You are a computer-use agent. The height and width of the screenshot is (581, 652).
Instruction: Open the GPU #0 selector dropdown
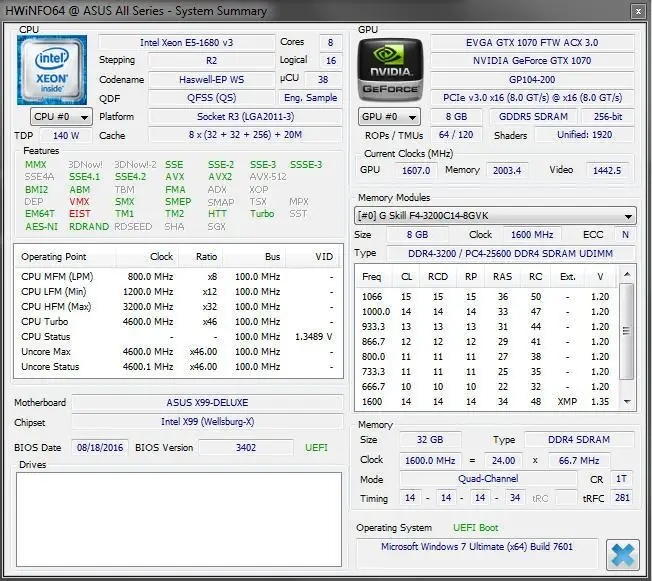coord(389,116)
